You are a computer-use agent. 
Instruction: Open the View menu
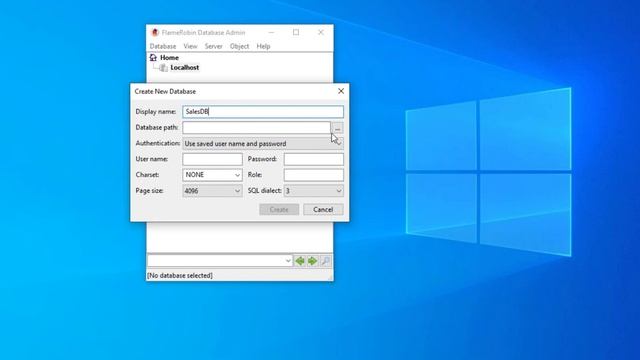pos(190,46)
